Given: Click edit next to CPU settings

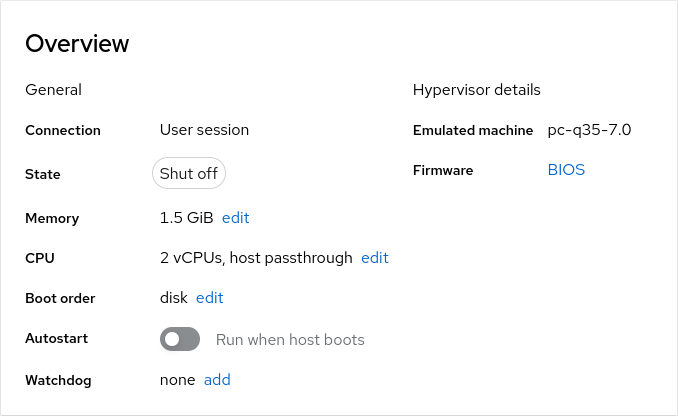Looking at the screenshot, I should click(374, 258).
